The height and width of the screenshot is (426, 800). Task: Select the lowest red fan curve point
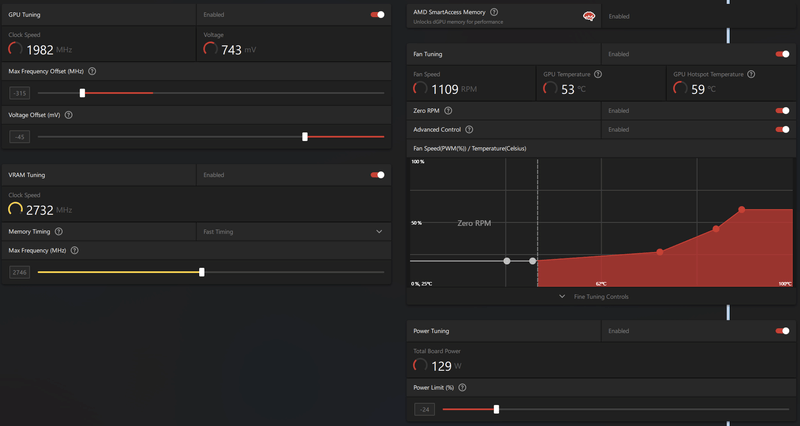660,252
